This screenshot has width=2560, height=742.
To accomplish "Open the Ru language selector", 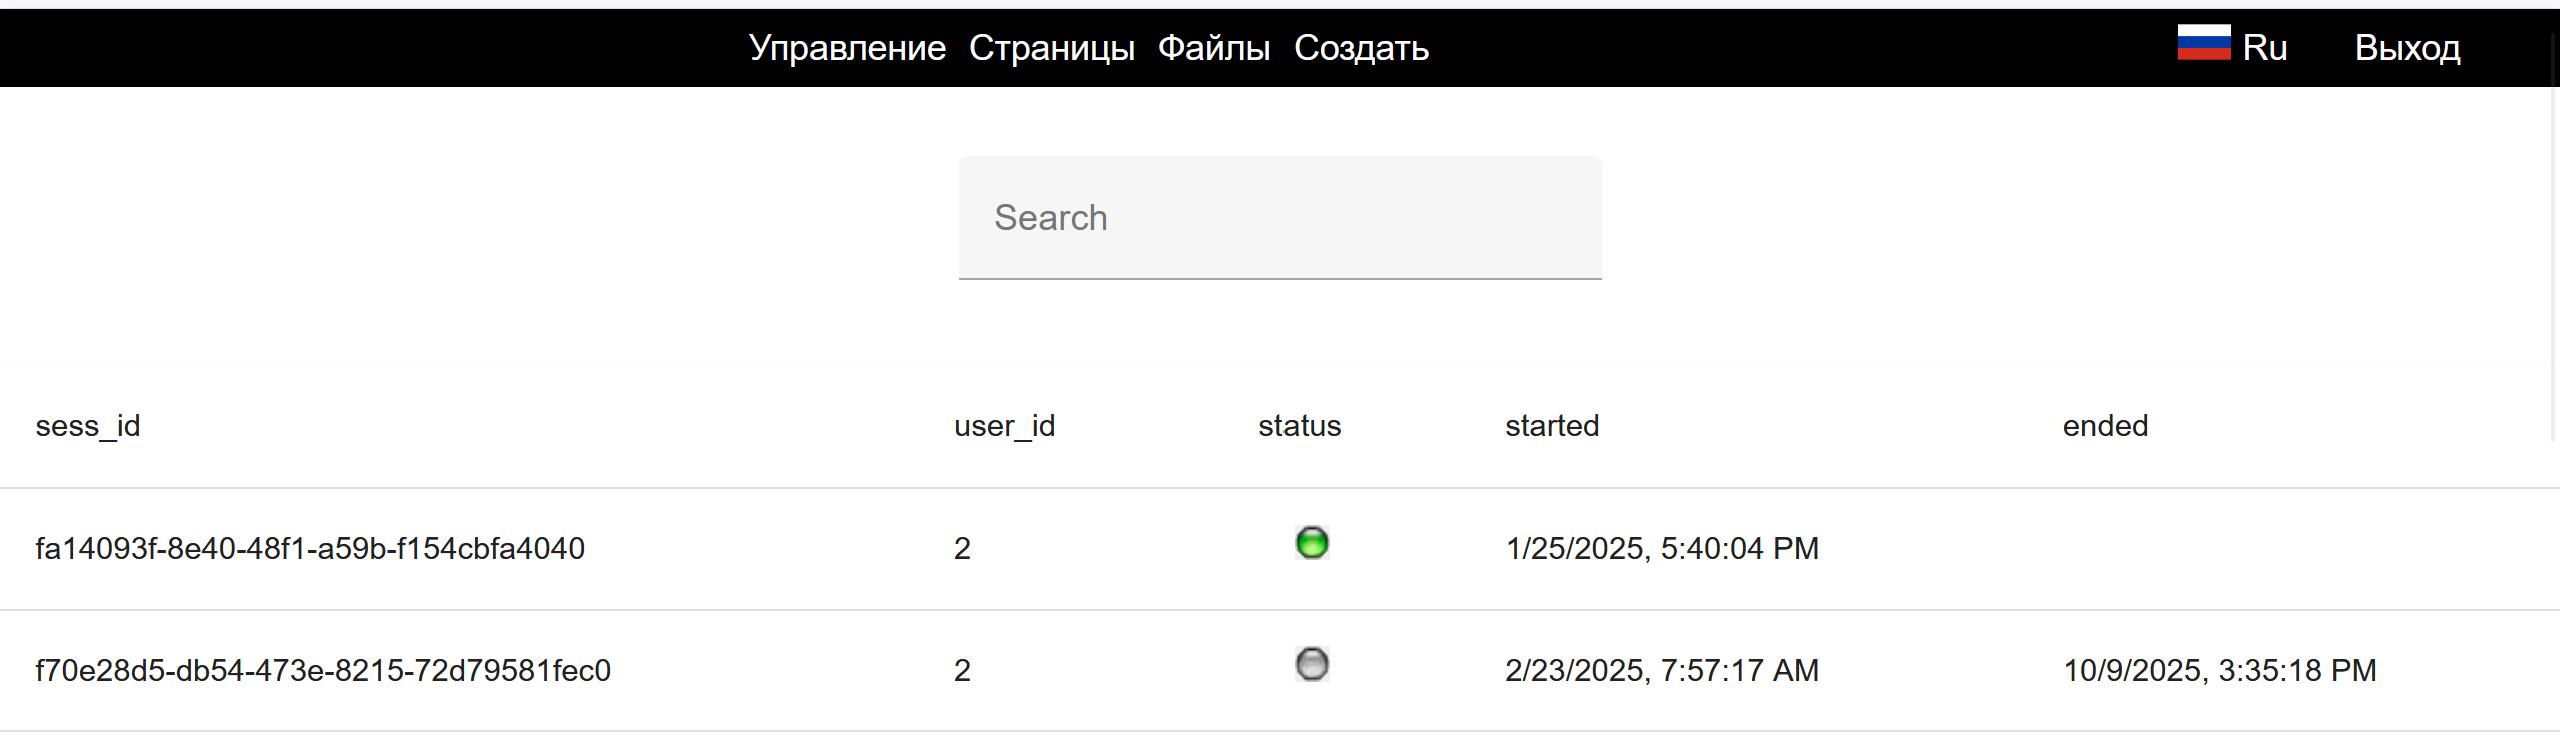I will [2264, 48].
